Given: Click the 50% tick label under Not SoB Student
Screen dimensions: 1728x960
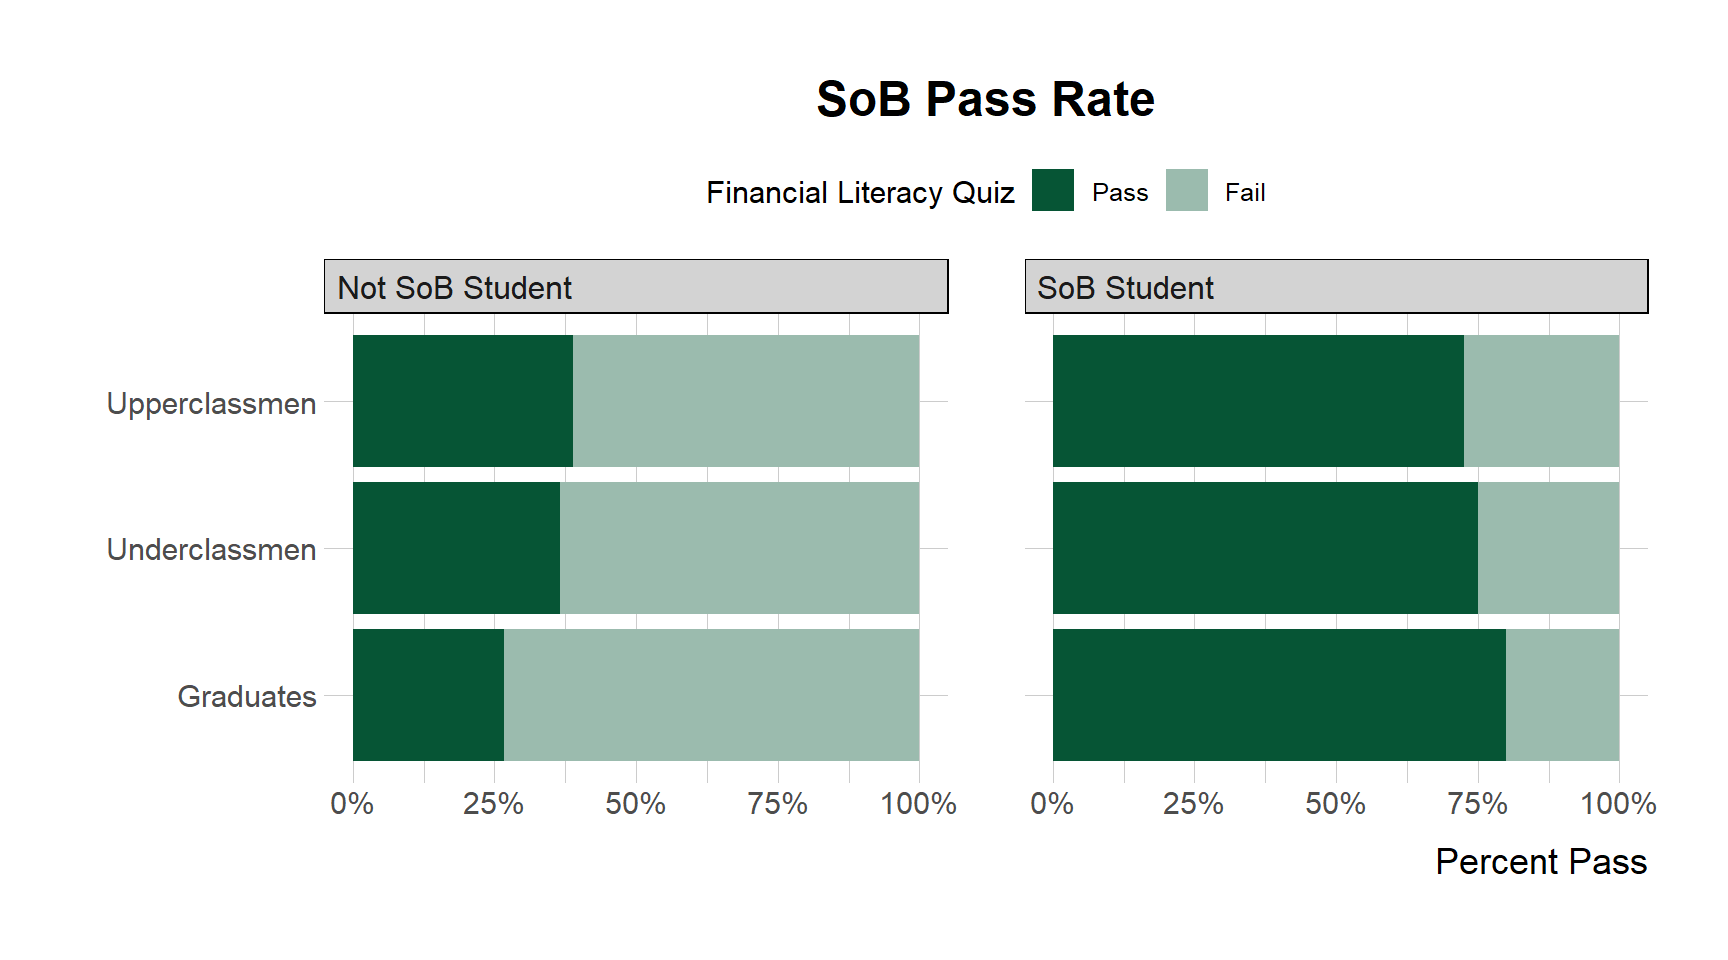Looking at the screenshot, I should click(x=635, y=804).
